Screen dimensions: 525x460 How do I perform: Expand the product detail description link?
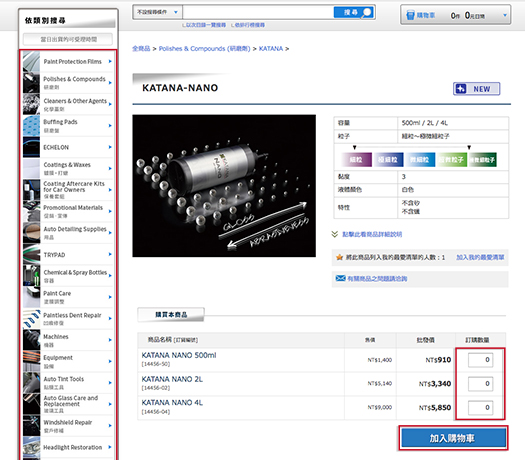click(372, 234)
